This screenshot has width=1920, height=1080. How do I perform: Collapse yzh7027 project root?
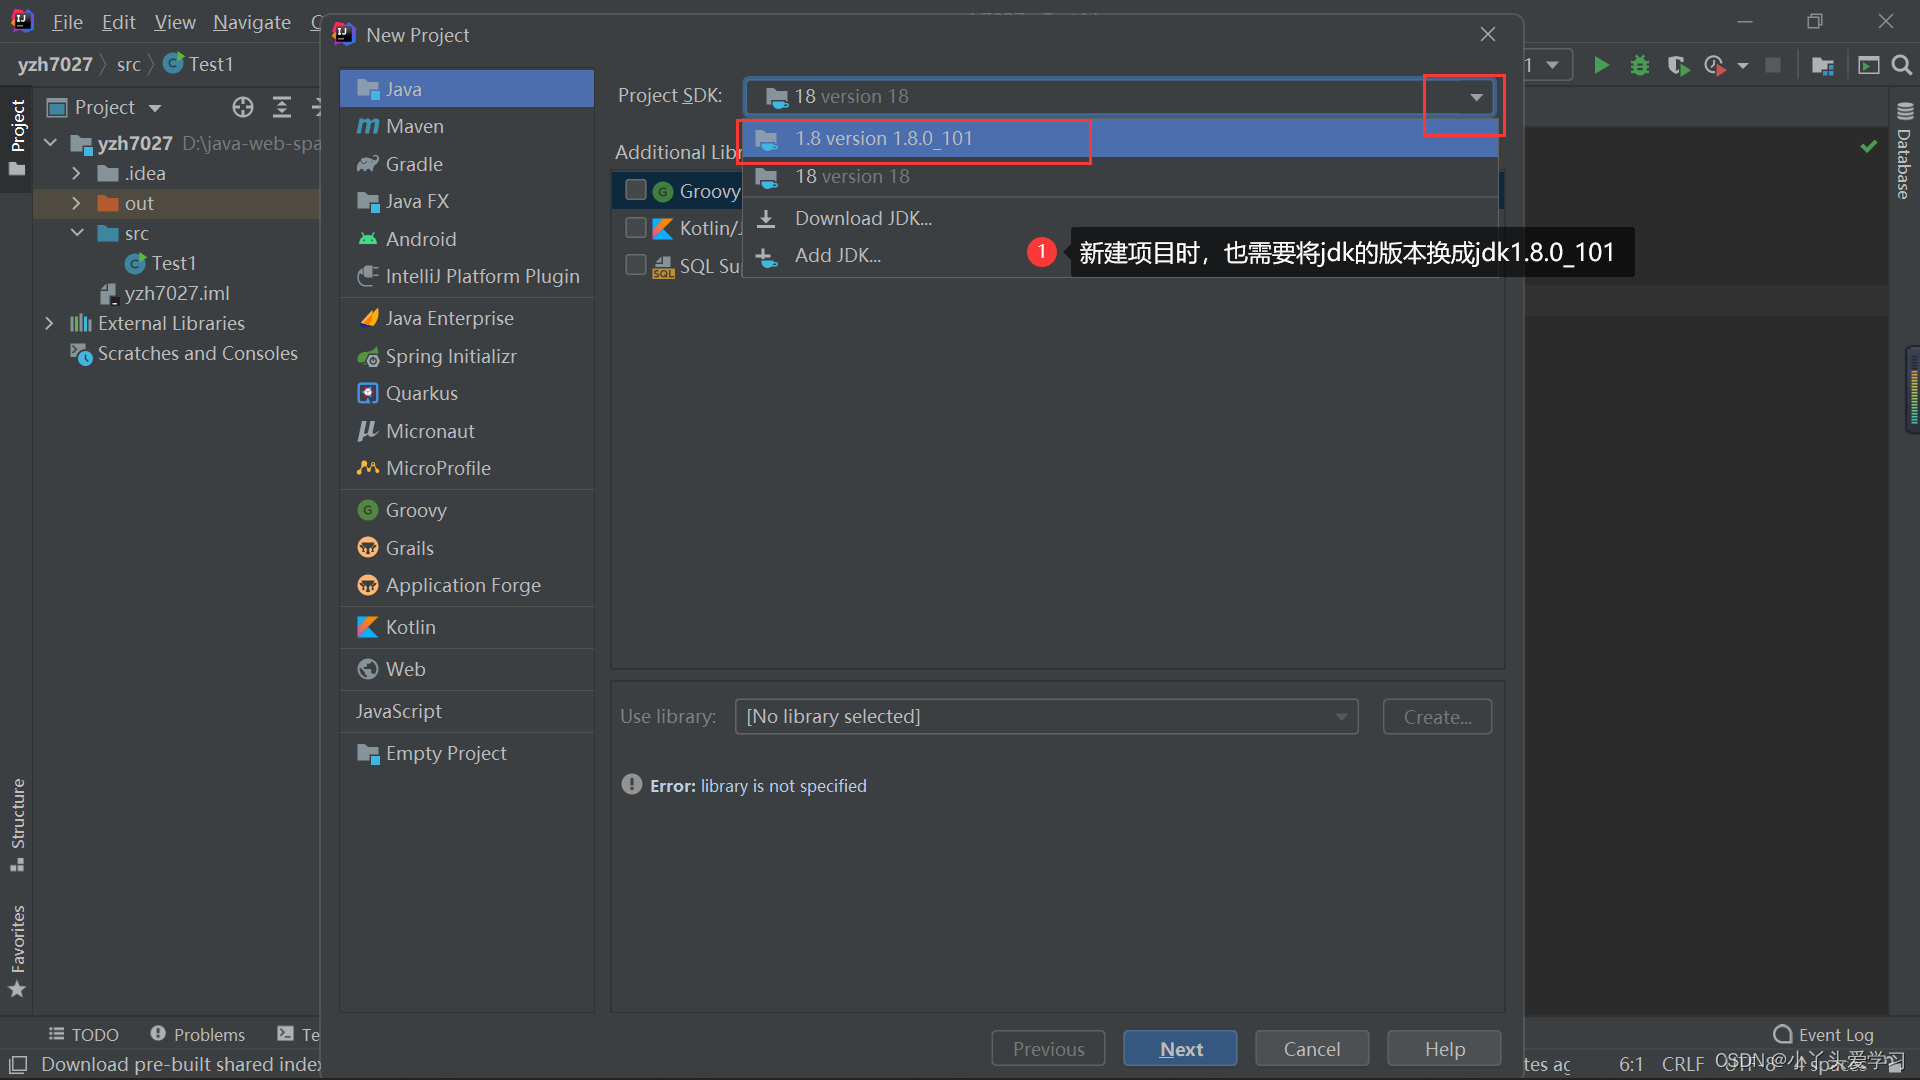pos(50,143)
